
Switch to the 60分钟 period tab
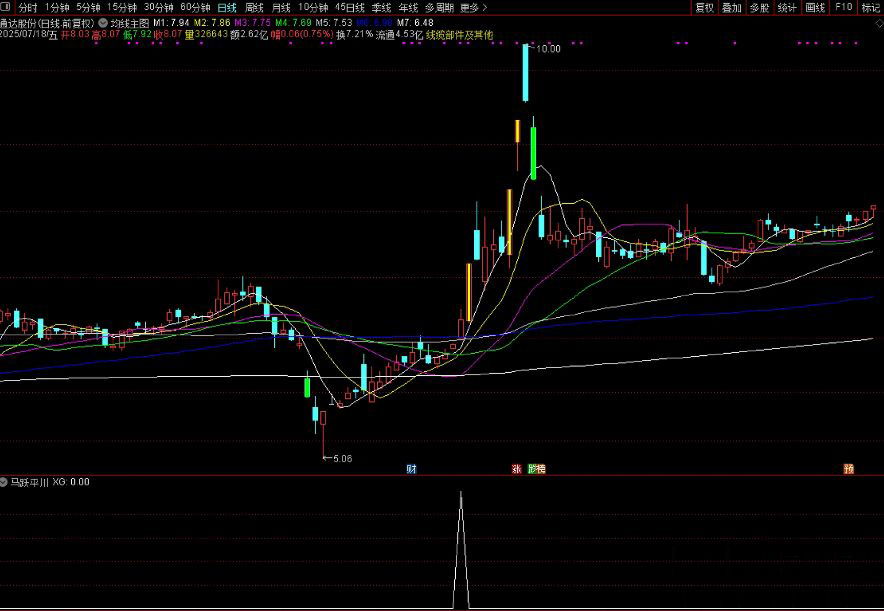tap(195, 7)
